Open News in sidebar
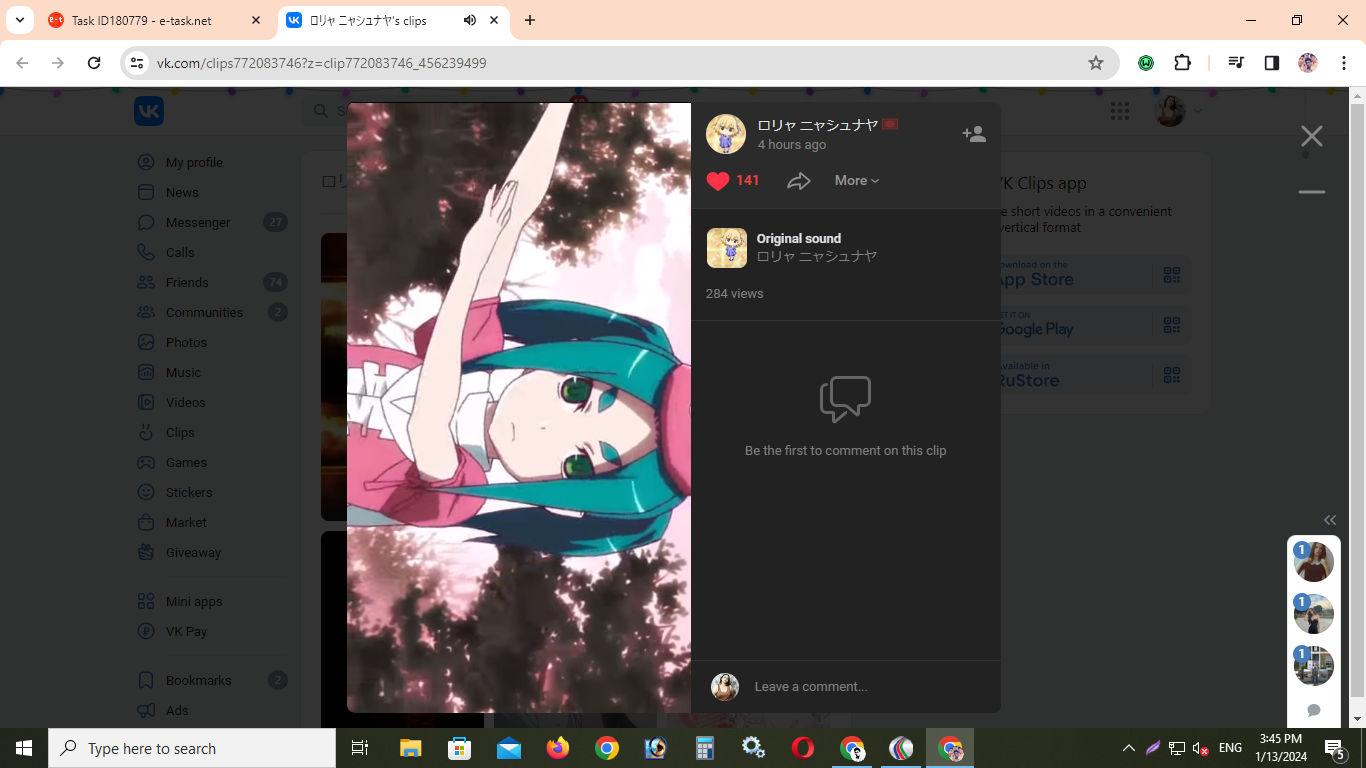The height and width of the screenshot is (768, 1366). click(182, 192)
